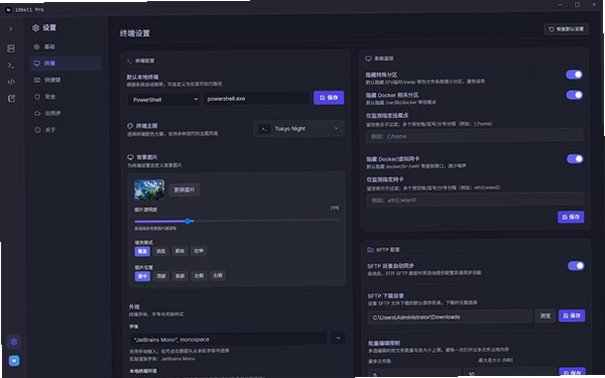Save the batch edit limit settings

[572, 373]
